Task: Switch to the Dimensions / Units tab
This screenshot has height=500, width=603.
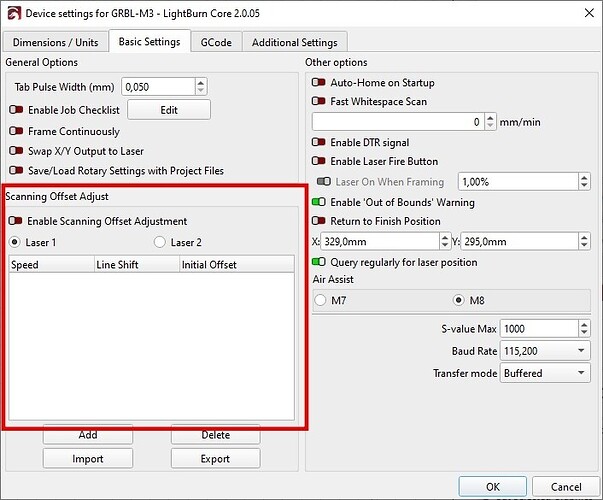Action: [55, 42]
